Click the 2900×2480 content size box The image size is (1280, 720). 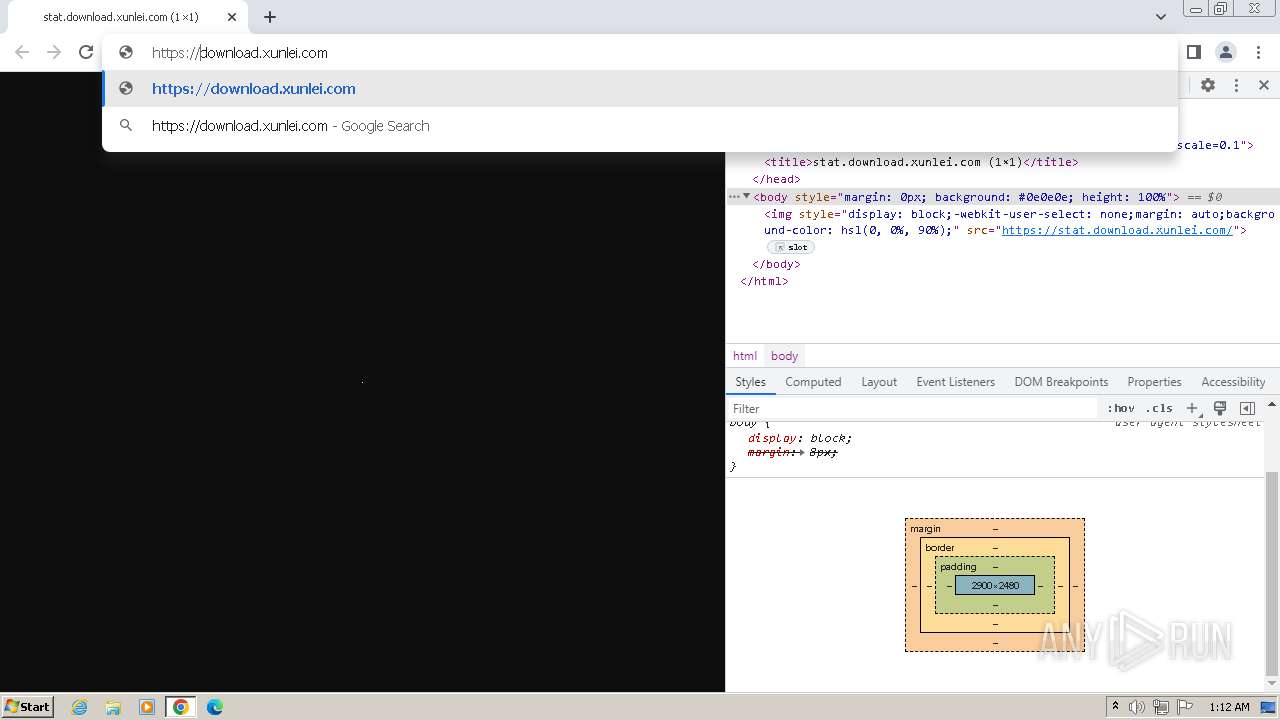[995, 586]
